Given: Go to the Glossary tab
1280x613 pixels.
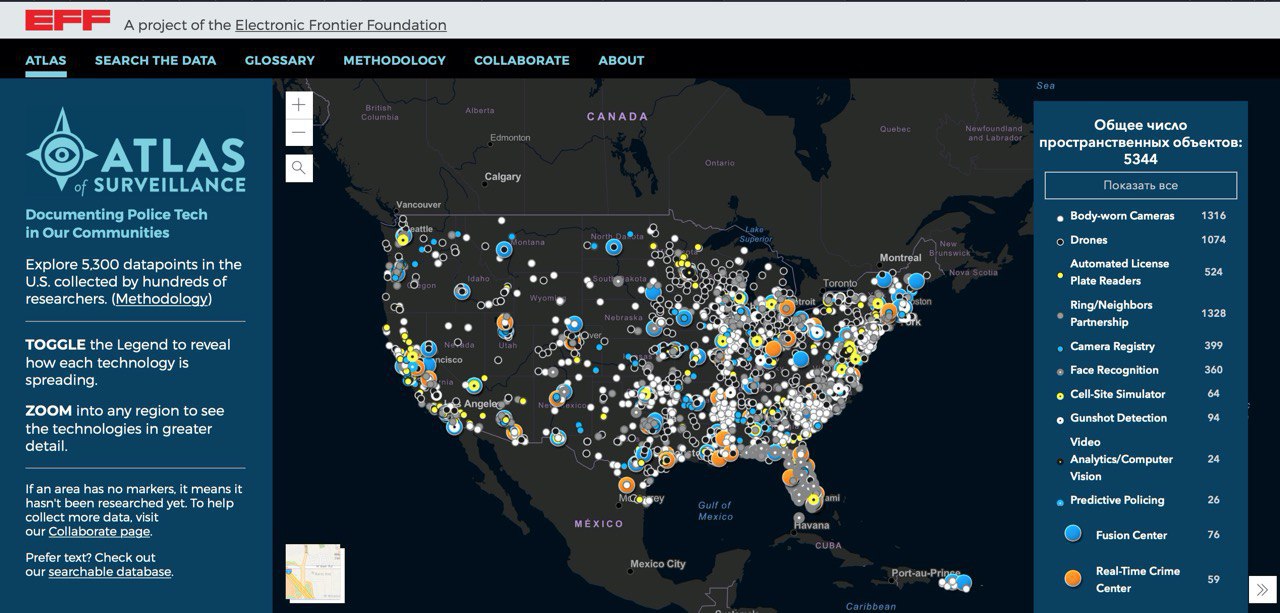Looking at the screenshot, I should click(x=280, y=60).
